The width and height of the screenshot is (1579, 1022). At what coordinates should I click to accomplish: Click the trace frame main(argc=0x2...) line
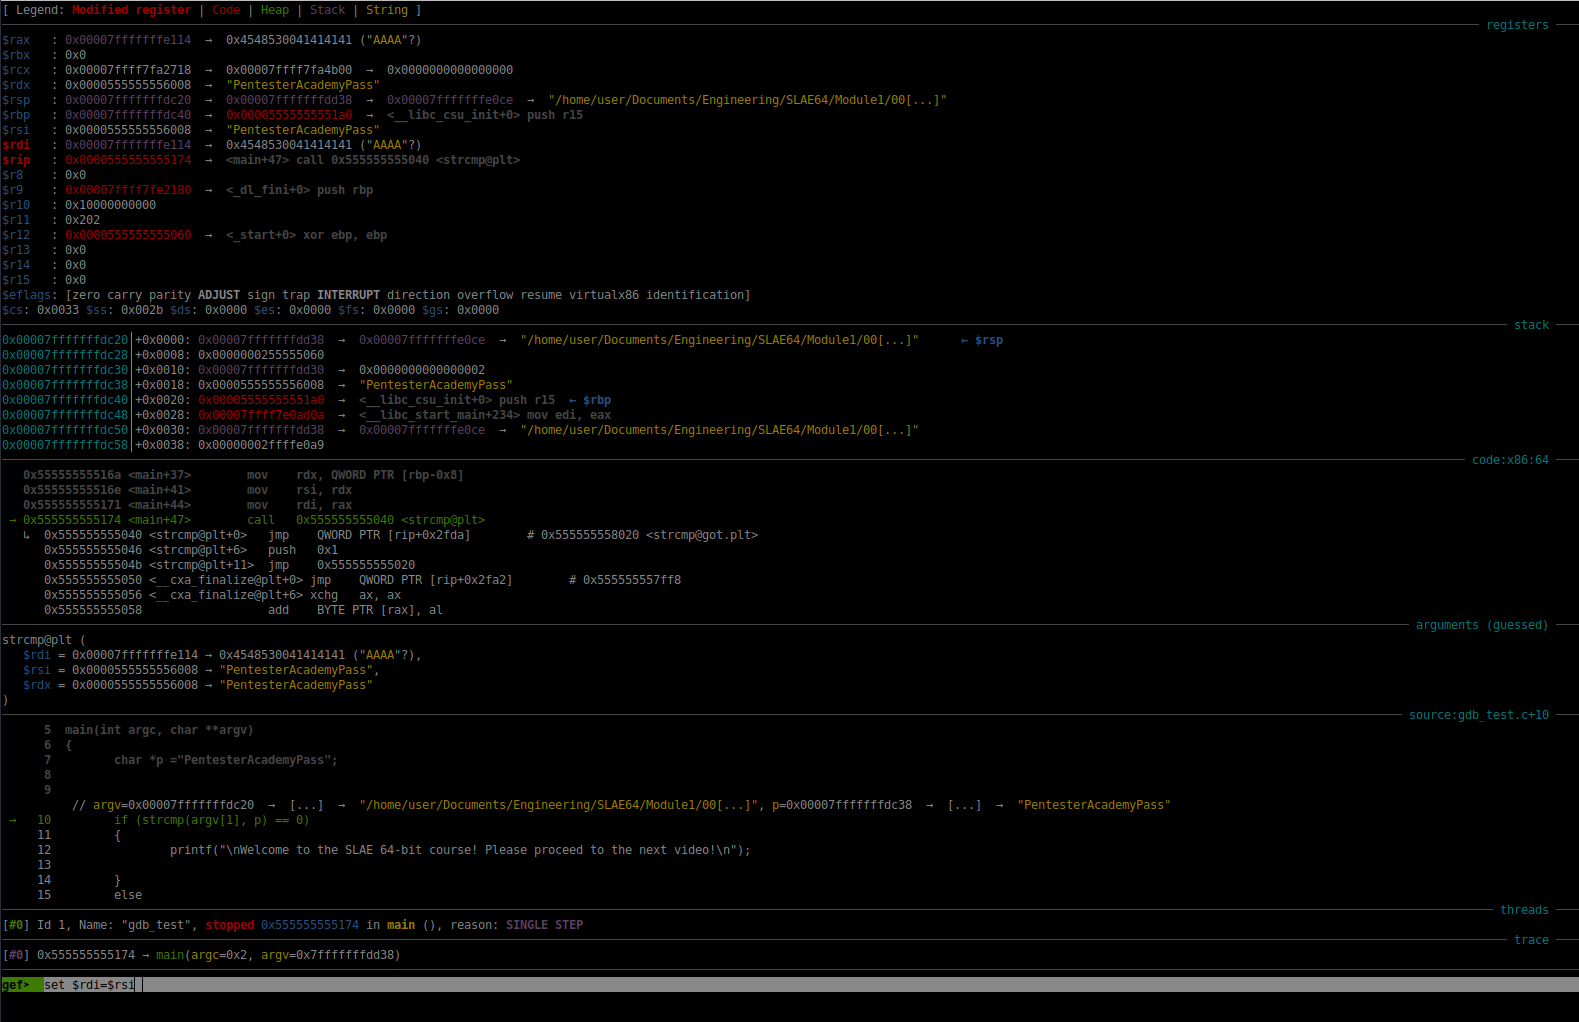(201, 955)
